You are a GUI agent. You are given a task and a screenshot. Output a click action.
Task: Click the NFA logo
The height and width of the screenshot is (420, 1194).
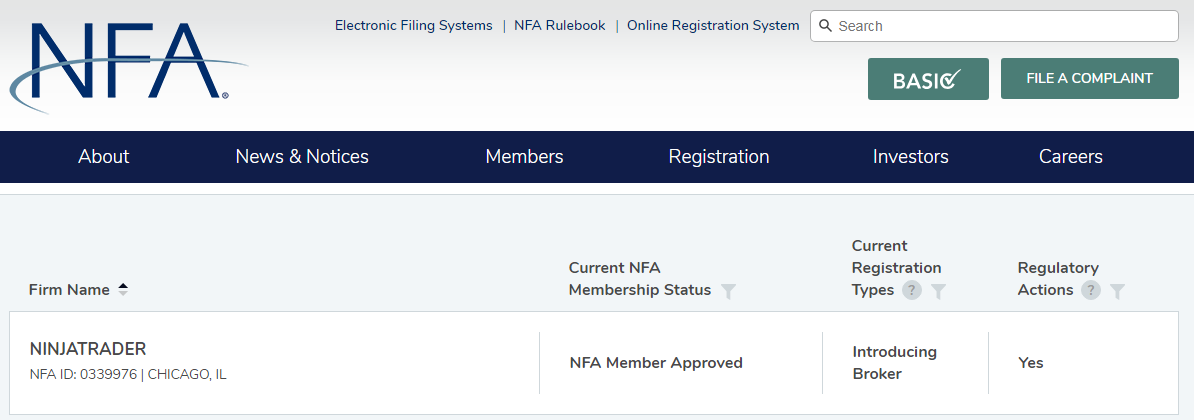pyautogui.click(x=125, y=65)
